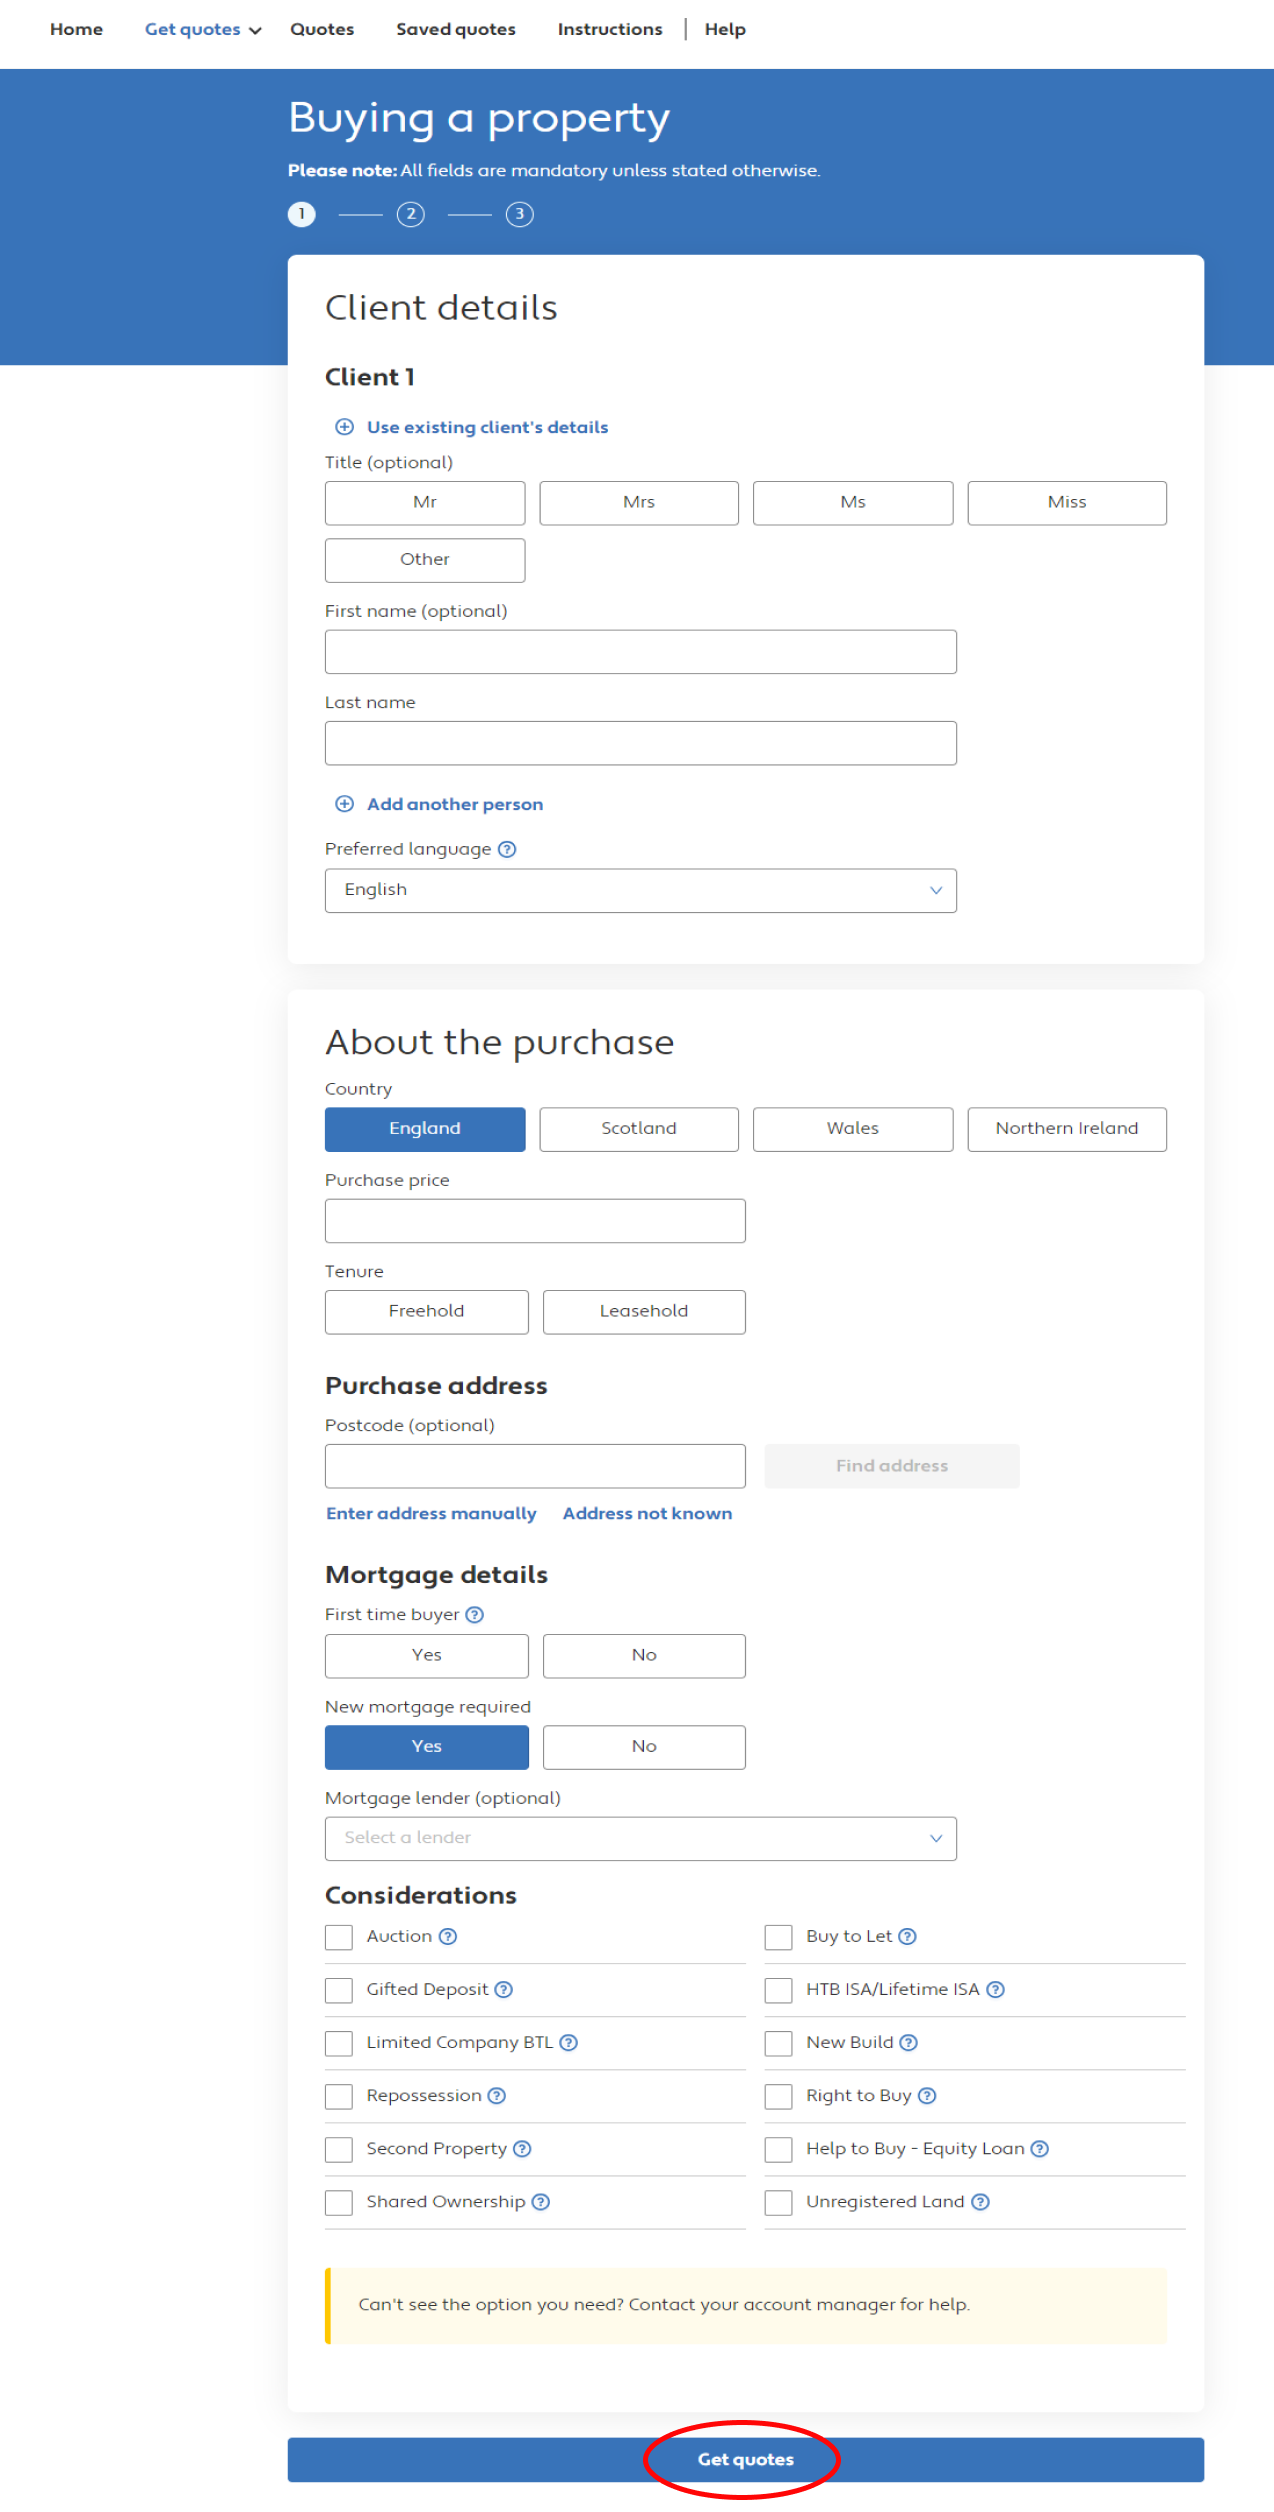This screenshot has height=2512, width=1274.
Task: Expand Get quotes navigation menu
Action: pos(202,29)
